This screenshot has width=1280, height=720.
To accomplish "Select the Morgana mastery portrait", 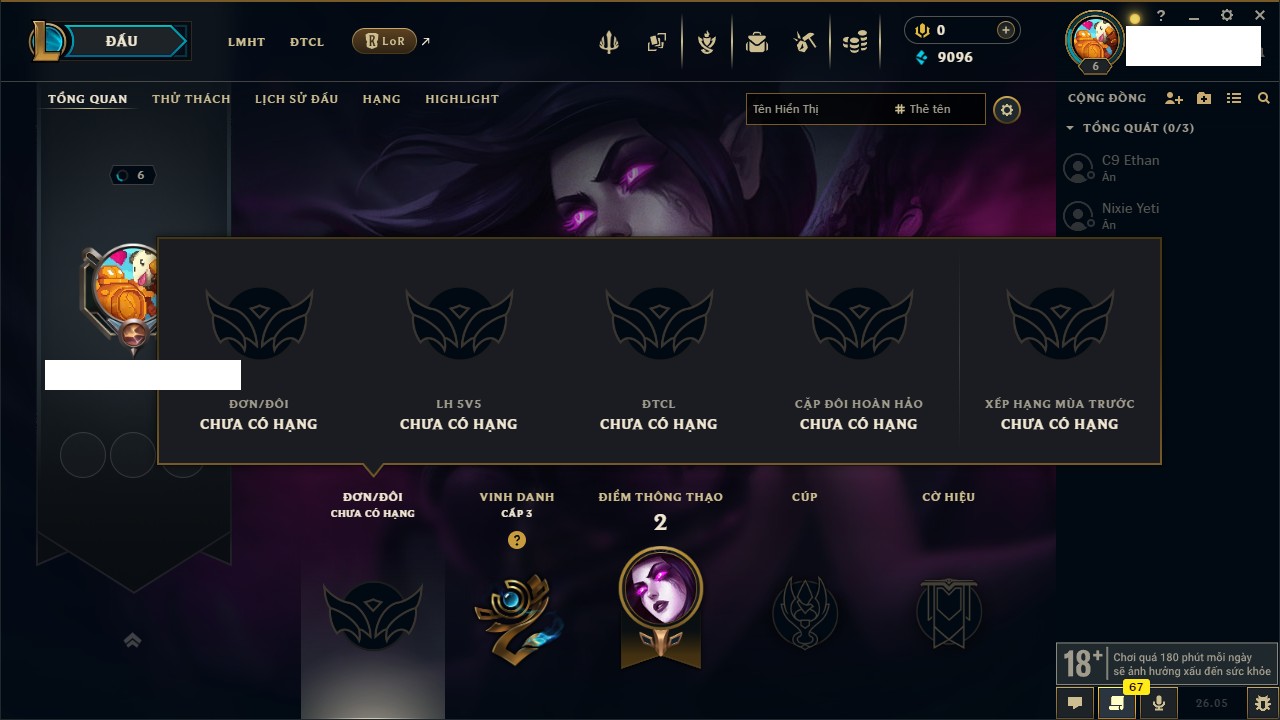I will (x=661, y=590).
